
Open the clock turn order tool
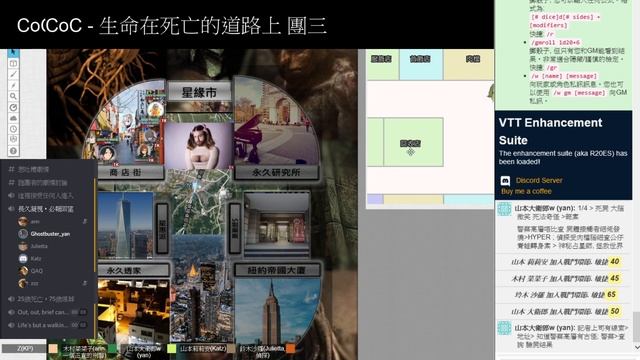point(13,129)
